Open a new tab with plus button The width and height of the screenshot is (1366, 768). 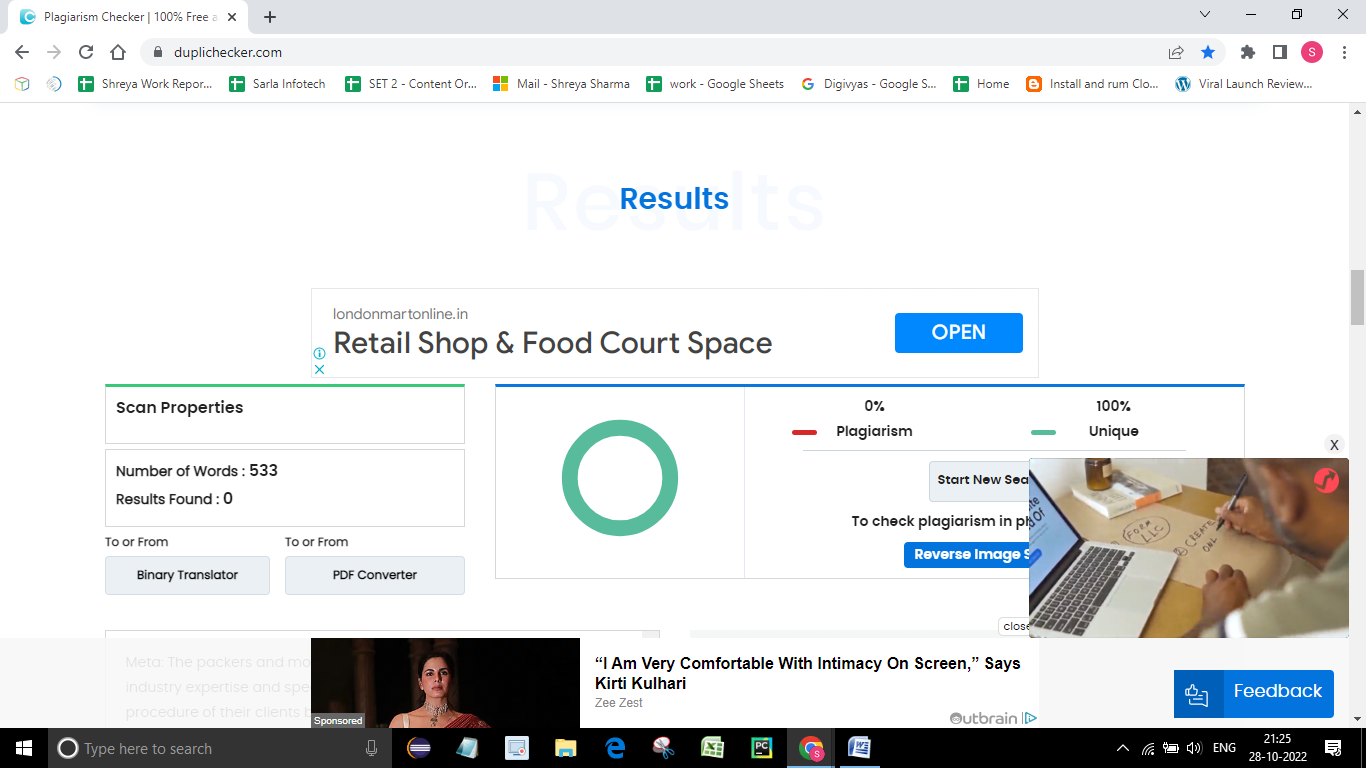pos(270,16)
